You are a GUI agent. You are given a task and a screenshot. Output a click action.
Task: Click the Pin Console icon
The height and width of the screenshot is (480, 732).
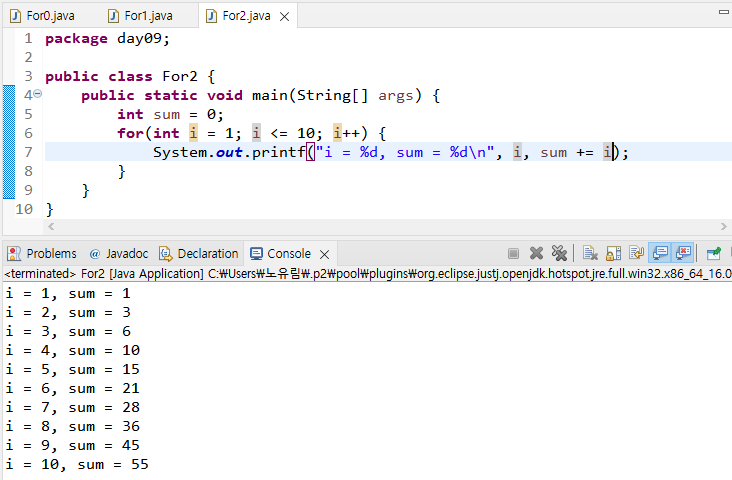pyautogui.click(x=714, y=254)
